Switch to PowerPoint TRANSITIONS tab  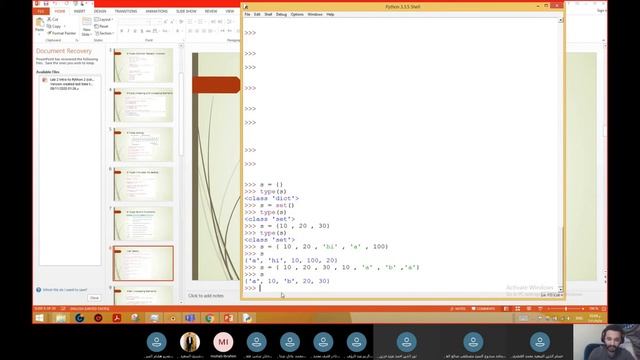click(126, 11)
